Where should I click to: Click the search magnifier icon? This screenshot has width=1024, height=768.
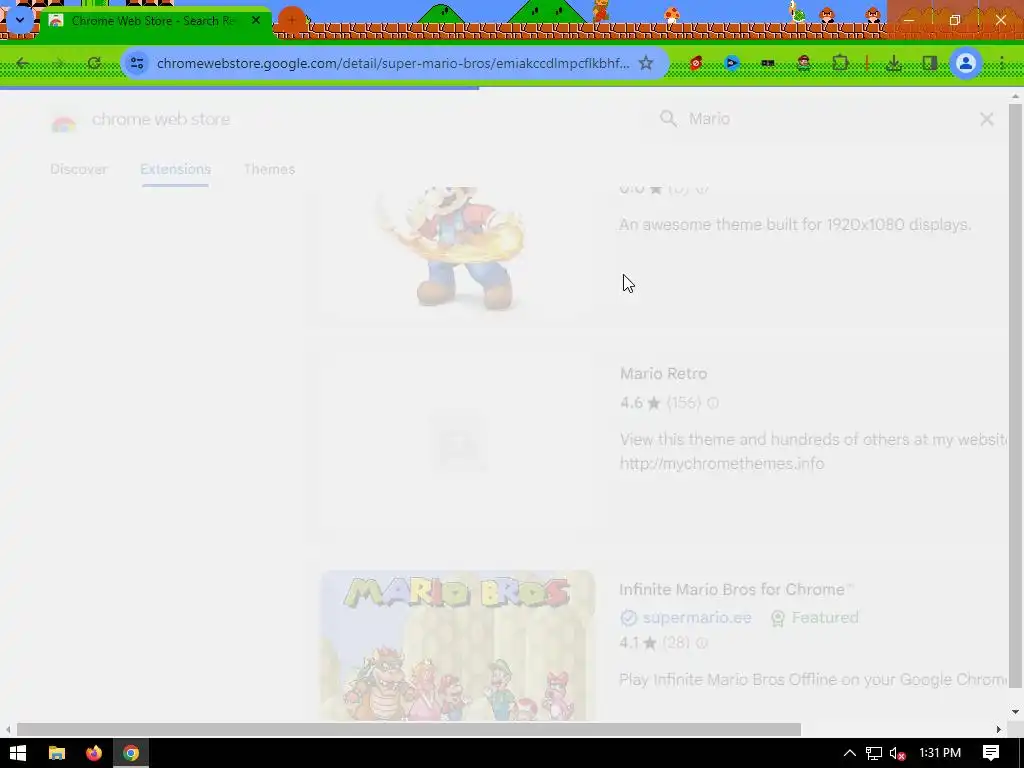[668, 119]
